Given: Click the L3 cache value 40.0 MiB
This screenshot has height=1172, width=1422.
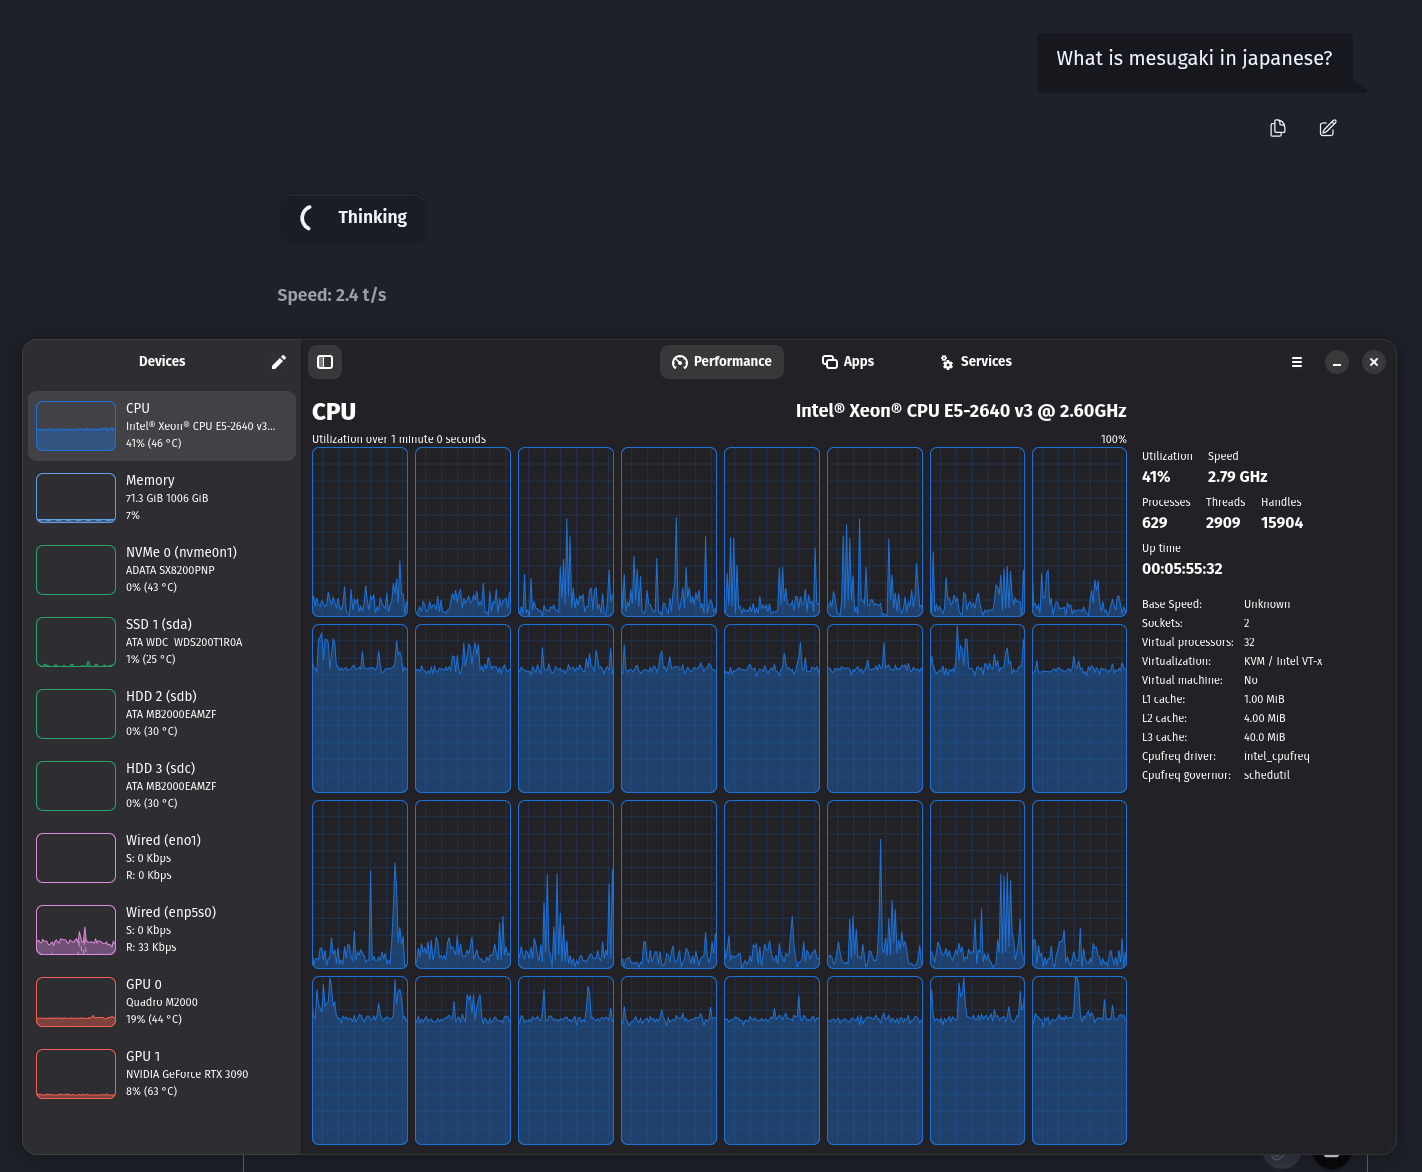Looking at the screenshot, I should point(1265,737).
